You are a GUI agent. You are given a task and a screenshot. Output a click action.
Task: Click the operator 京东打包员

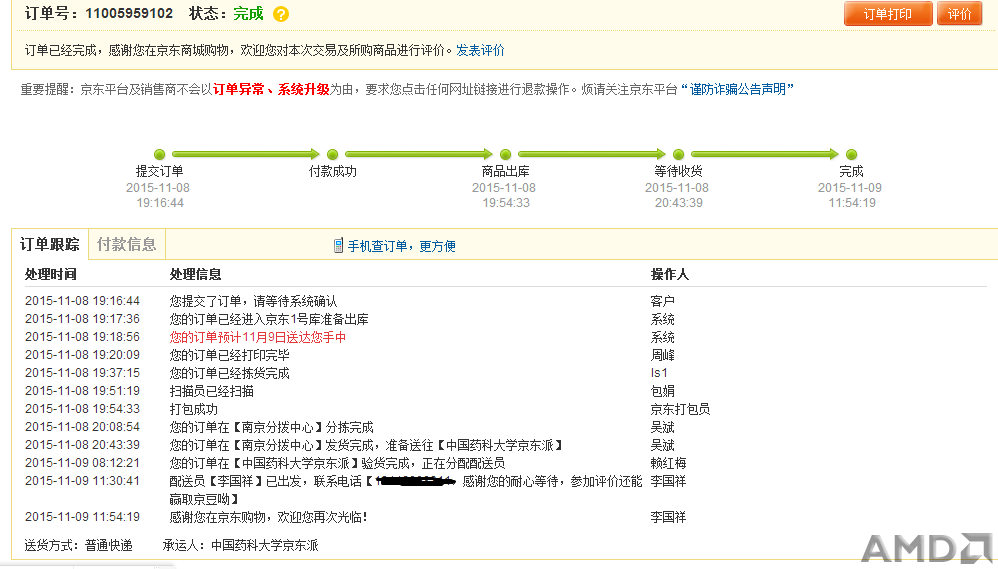click(x=680, y=409)
